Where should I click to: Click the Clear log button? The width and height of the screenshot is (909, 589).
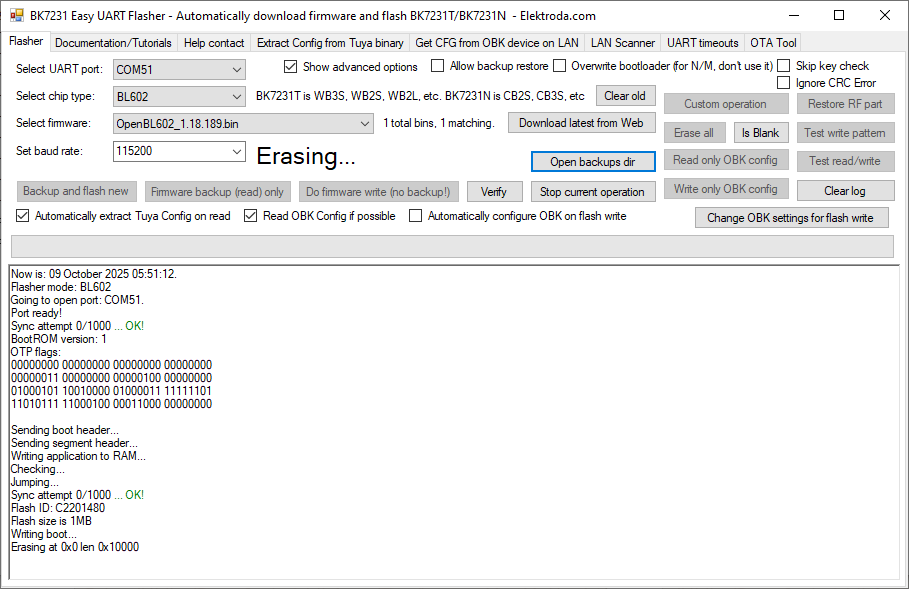point(845,191)
